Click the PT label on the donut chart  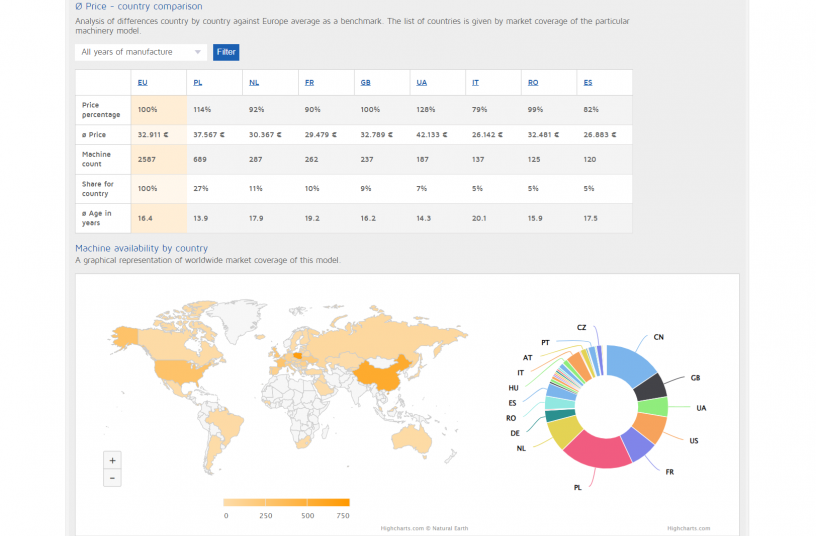tap(545, 342)
